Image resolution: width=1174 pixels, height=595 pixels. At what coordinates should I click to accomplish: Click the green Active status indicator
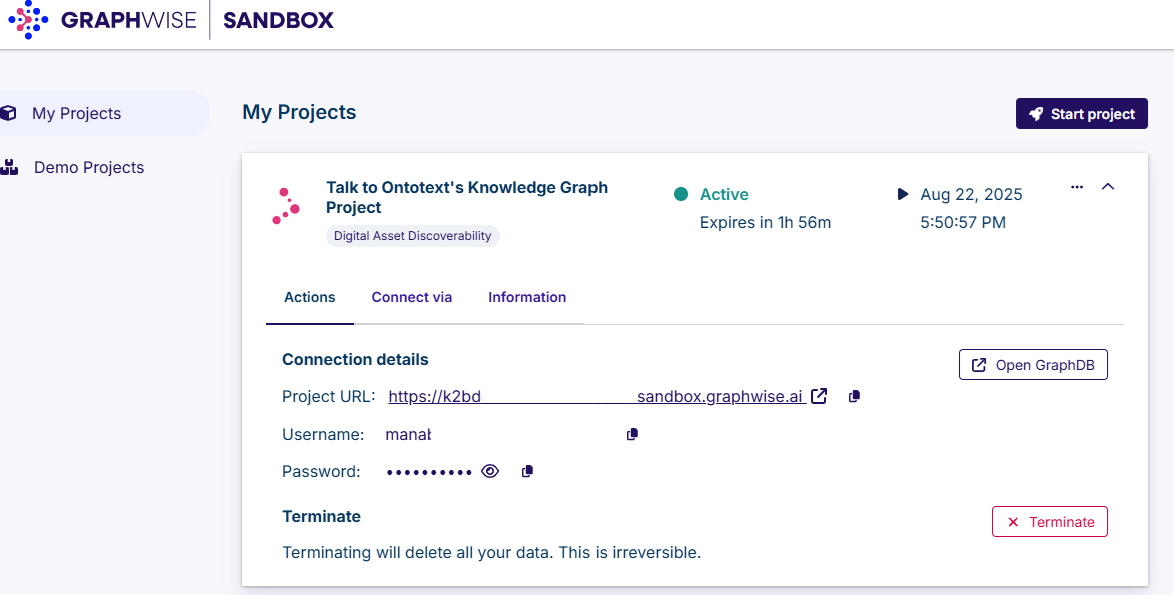681,194
